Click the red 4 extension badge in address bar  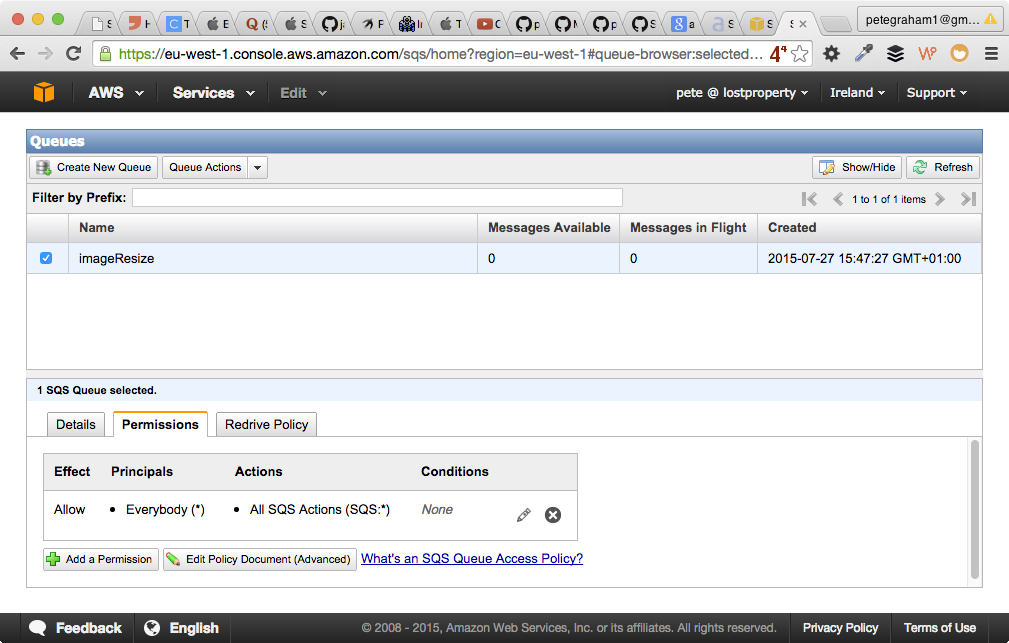point(777,53)
